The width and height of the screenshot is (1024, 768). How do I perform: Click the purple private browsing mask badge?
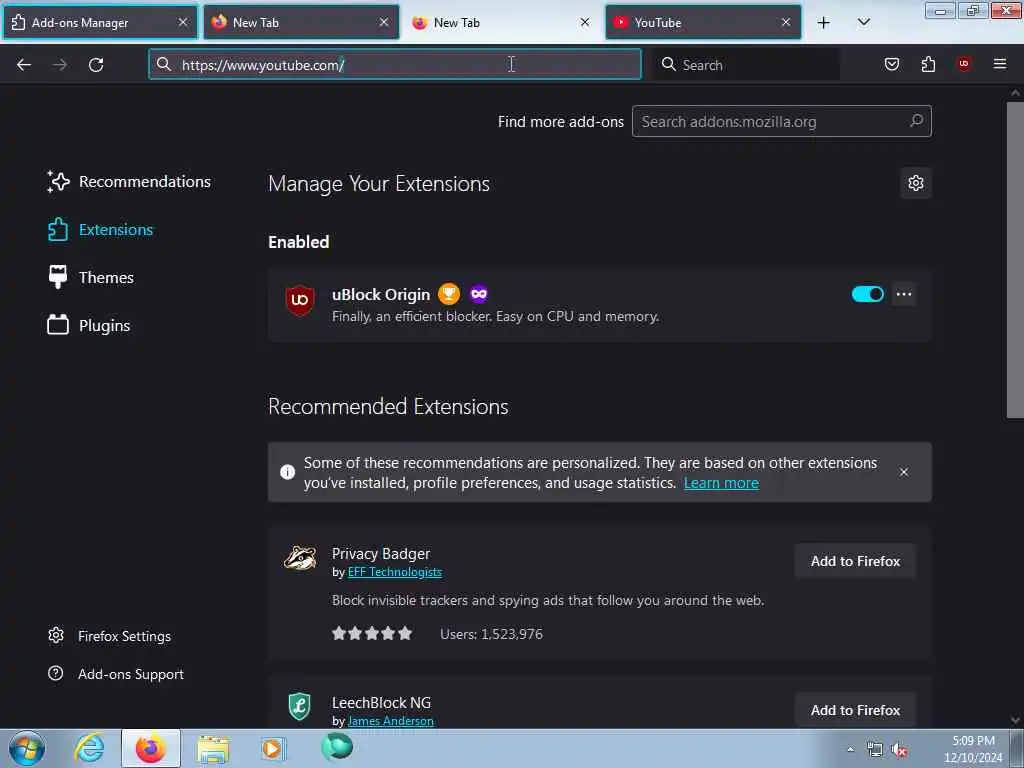[479, 294]
